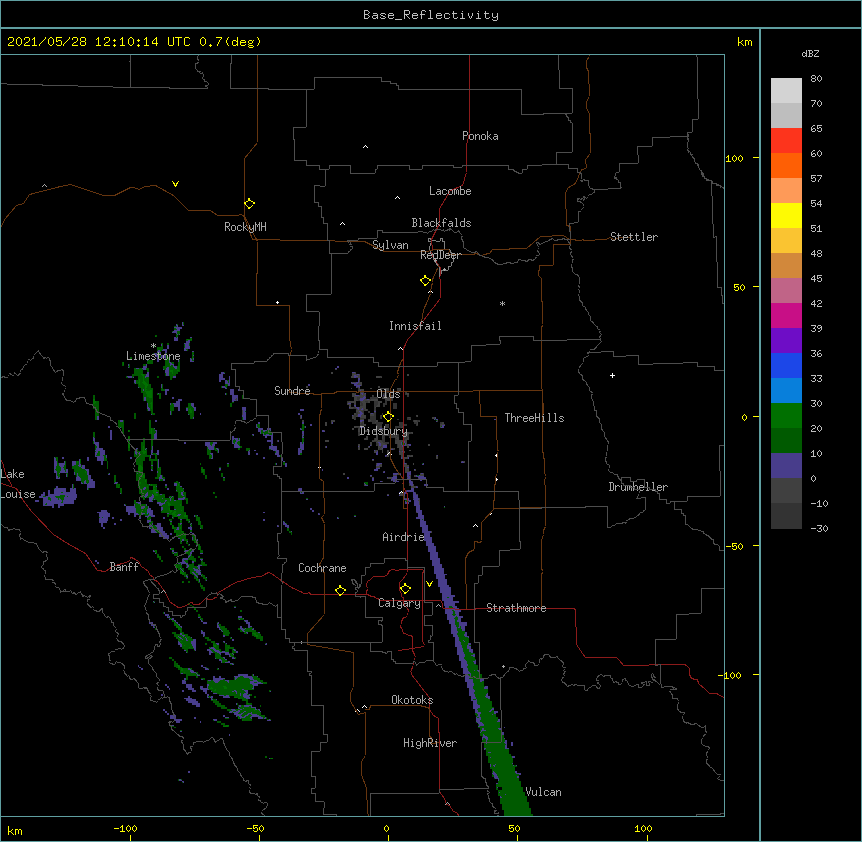This screenshot has width=862, height=842.
Task: Click the white caret marker west of Ponoka
Action: click(x=366, y=147)
